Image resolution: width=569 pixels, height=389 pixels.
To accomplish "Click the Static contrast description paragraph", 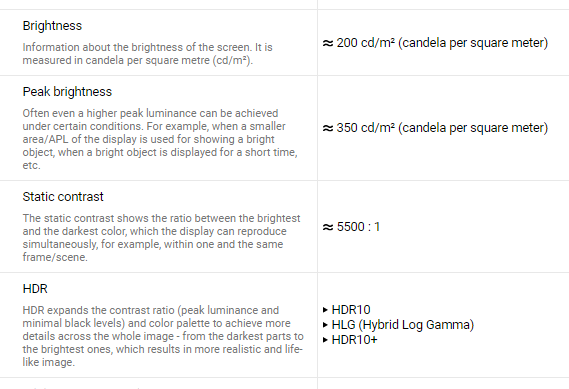I will coord(161,238).
